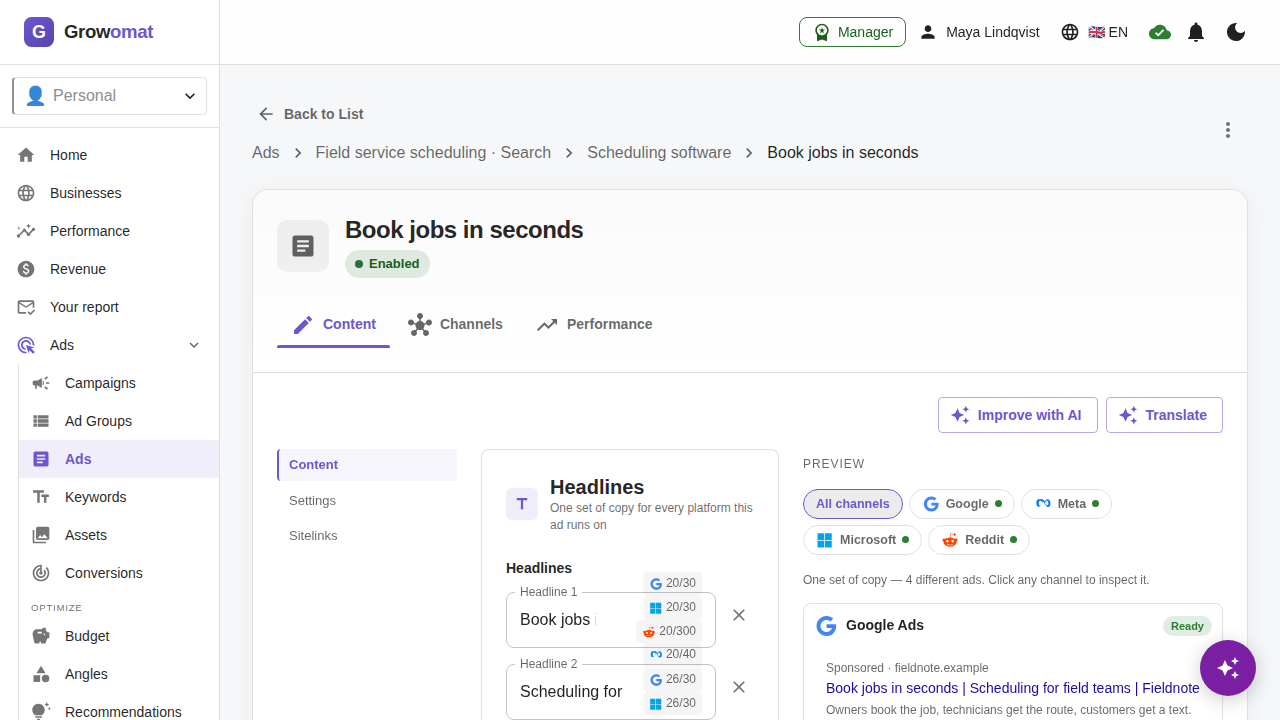Switch to the Channels tab
The image size is (1280, 720).
pos(455,325)
